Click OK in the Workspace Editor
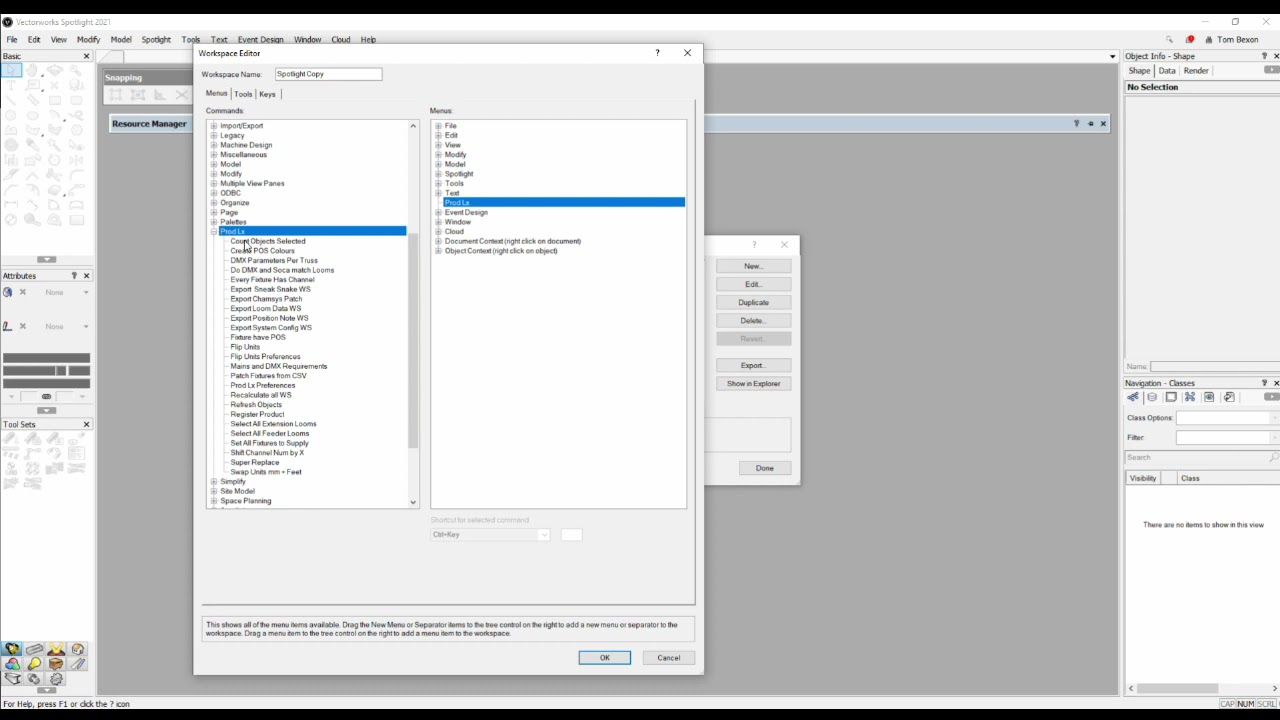 (x=605, y=658)
